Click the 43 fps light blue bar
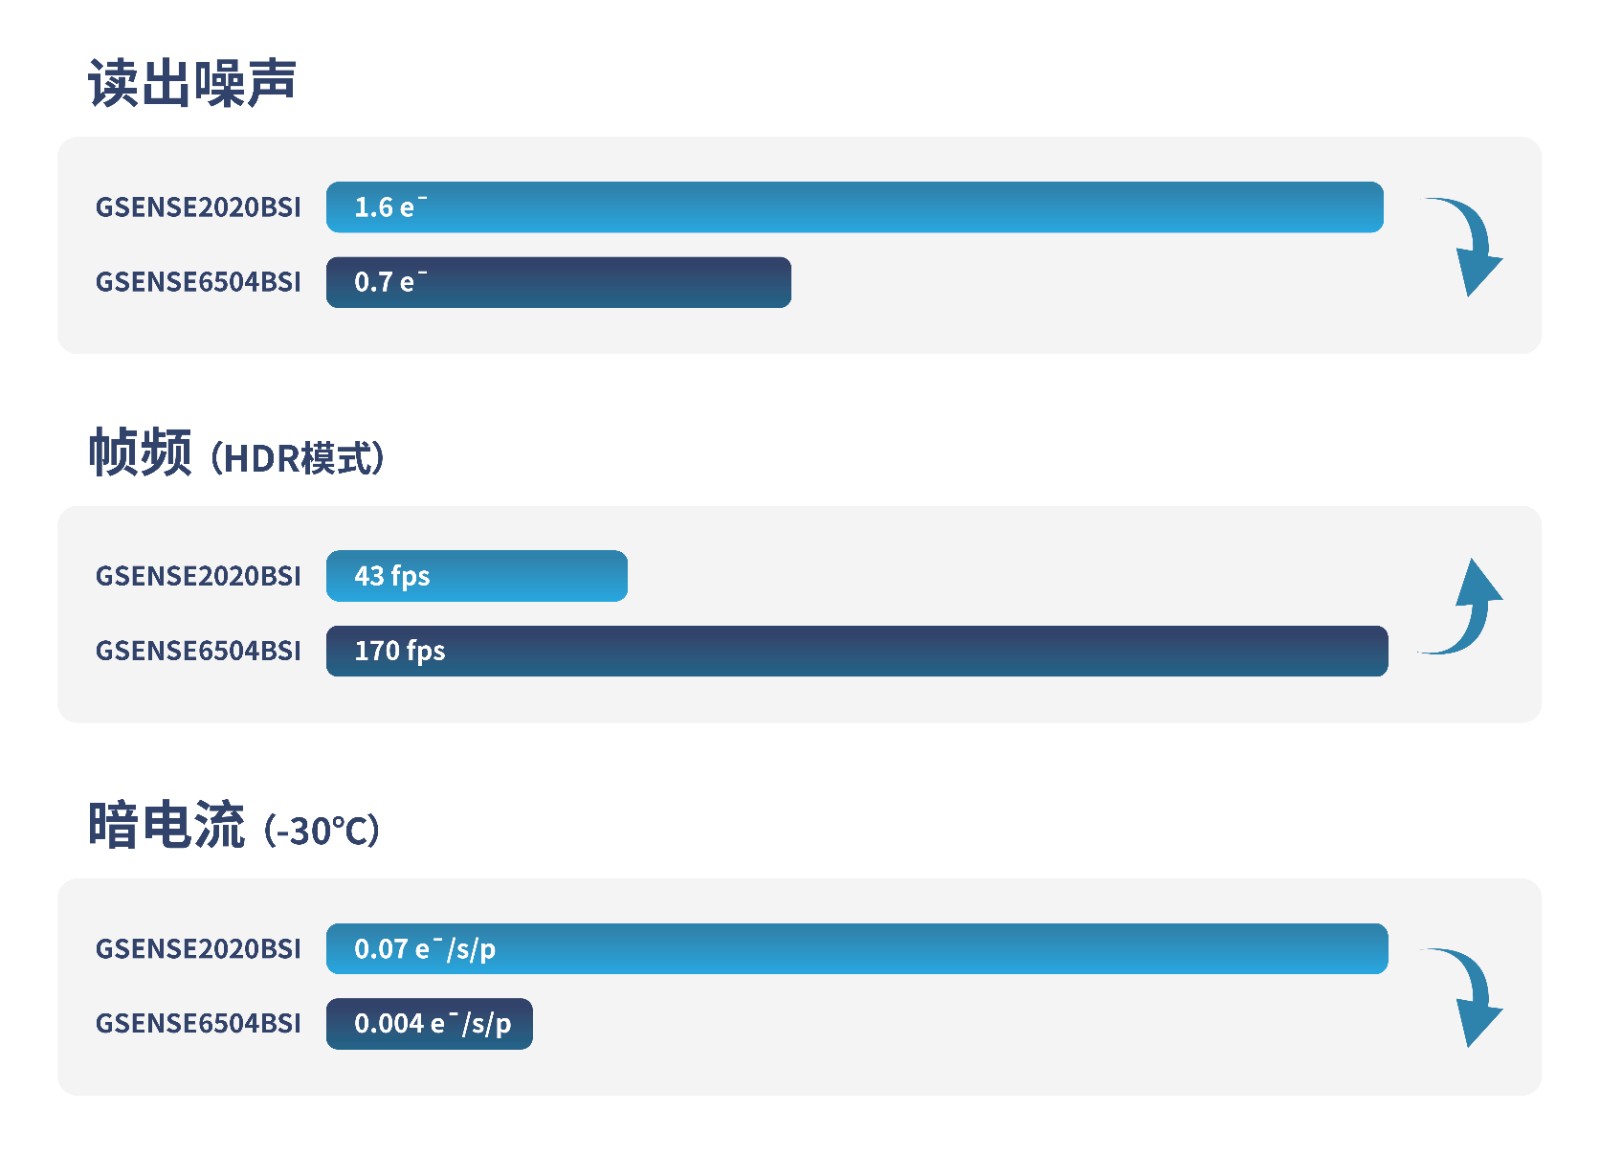 477,576
